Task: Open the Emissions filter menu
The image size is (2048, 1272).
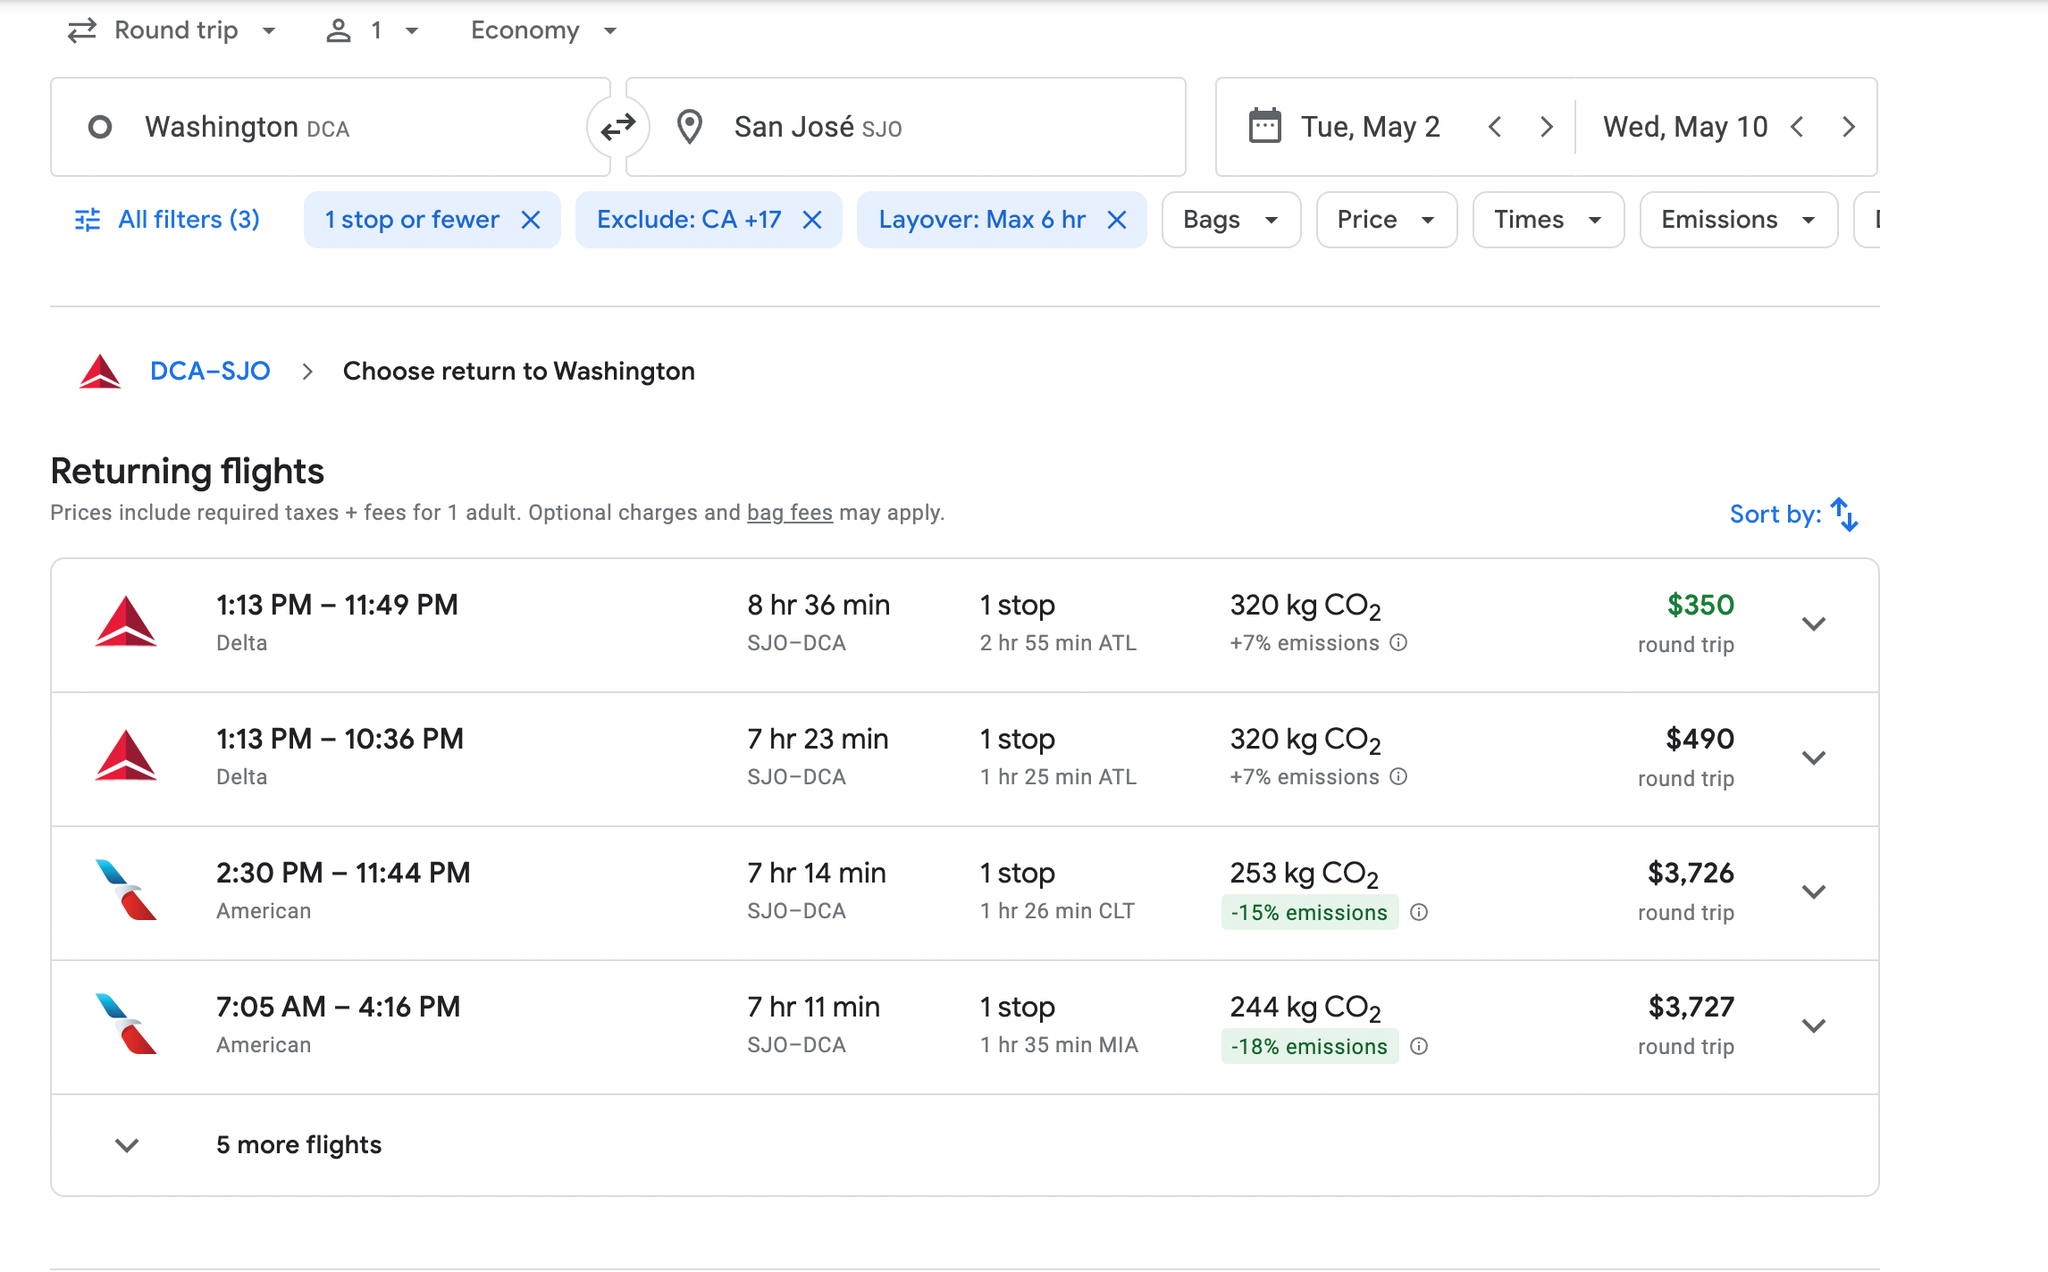Action: (1737, 220)
